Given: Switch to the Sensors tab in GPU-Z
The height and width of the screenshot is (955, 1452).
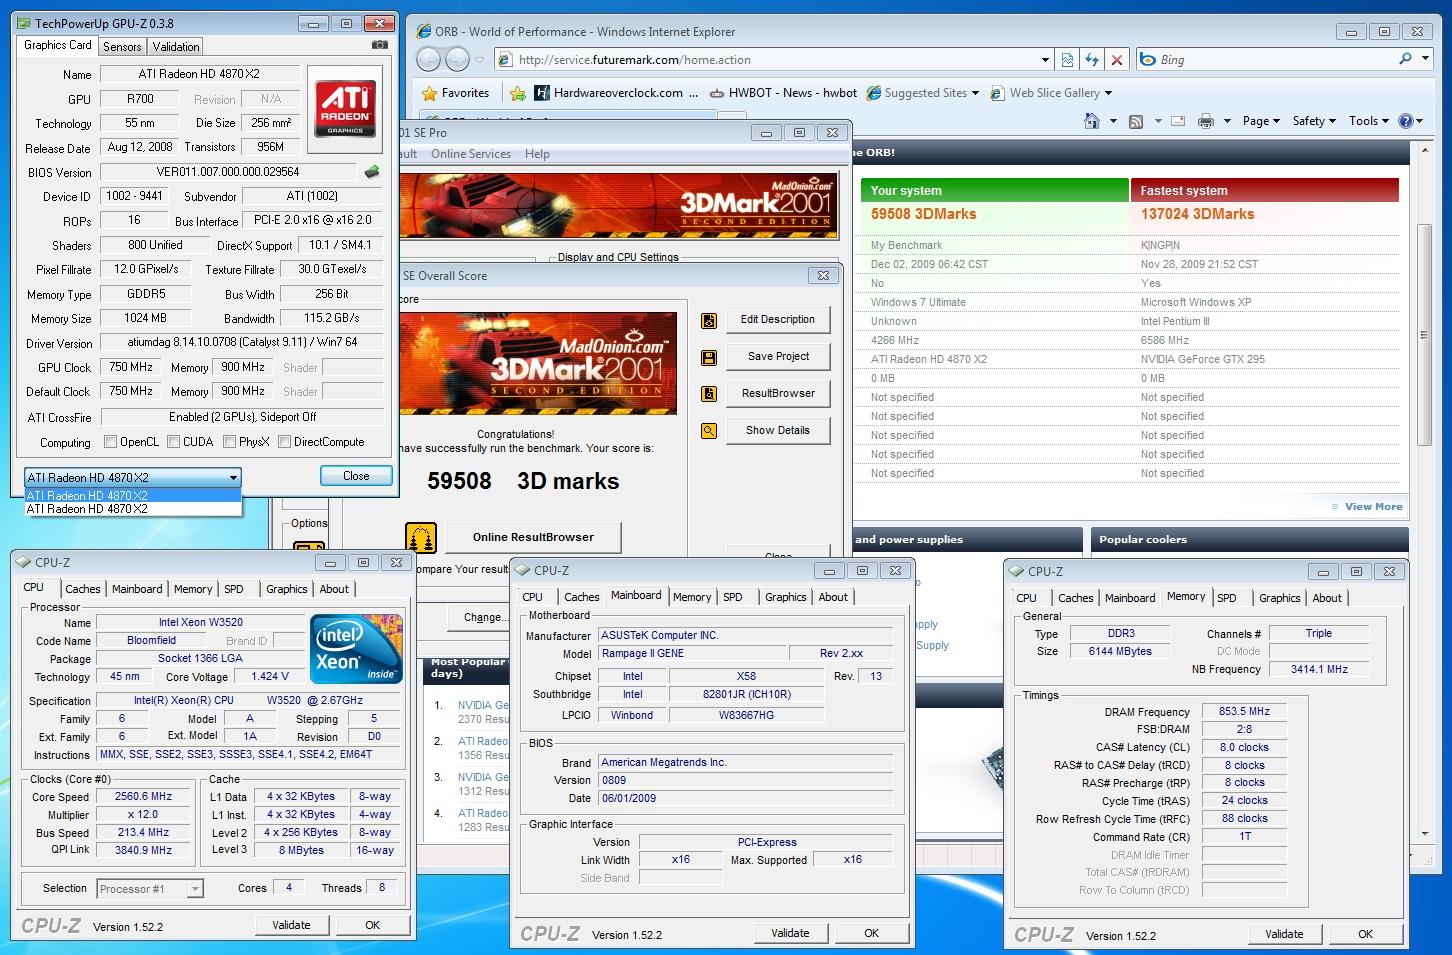Looking at the screenshot, I should (x=122, y=47).
